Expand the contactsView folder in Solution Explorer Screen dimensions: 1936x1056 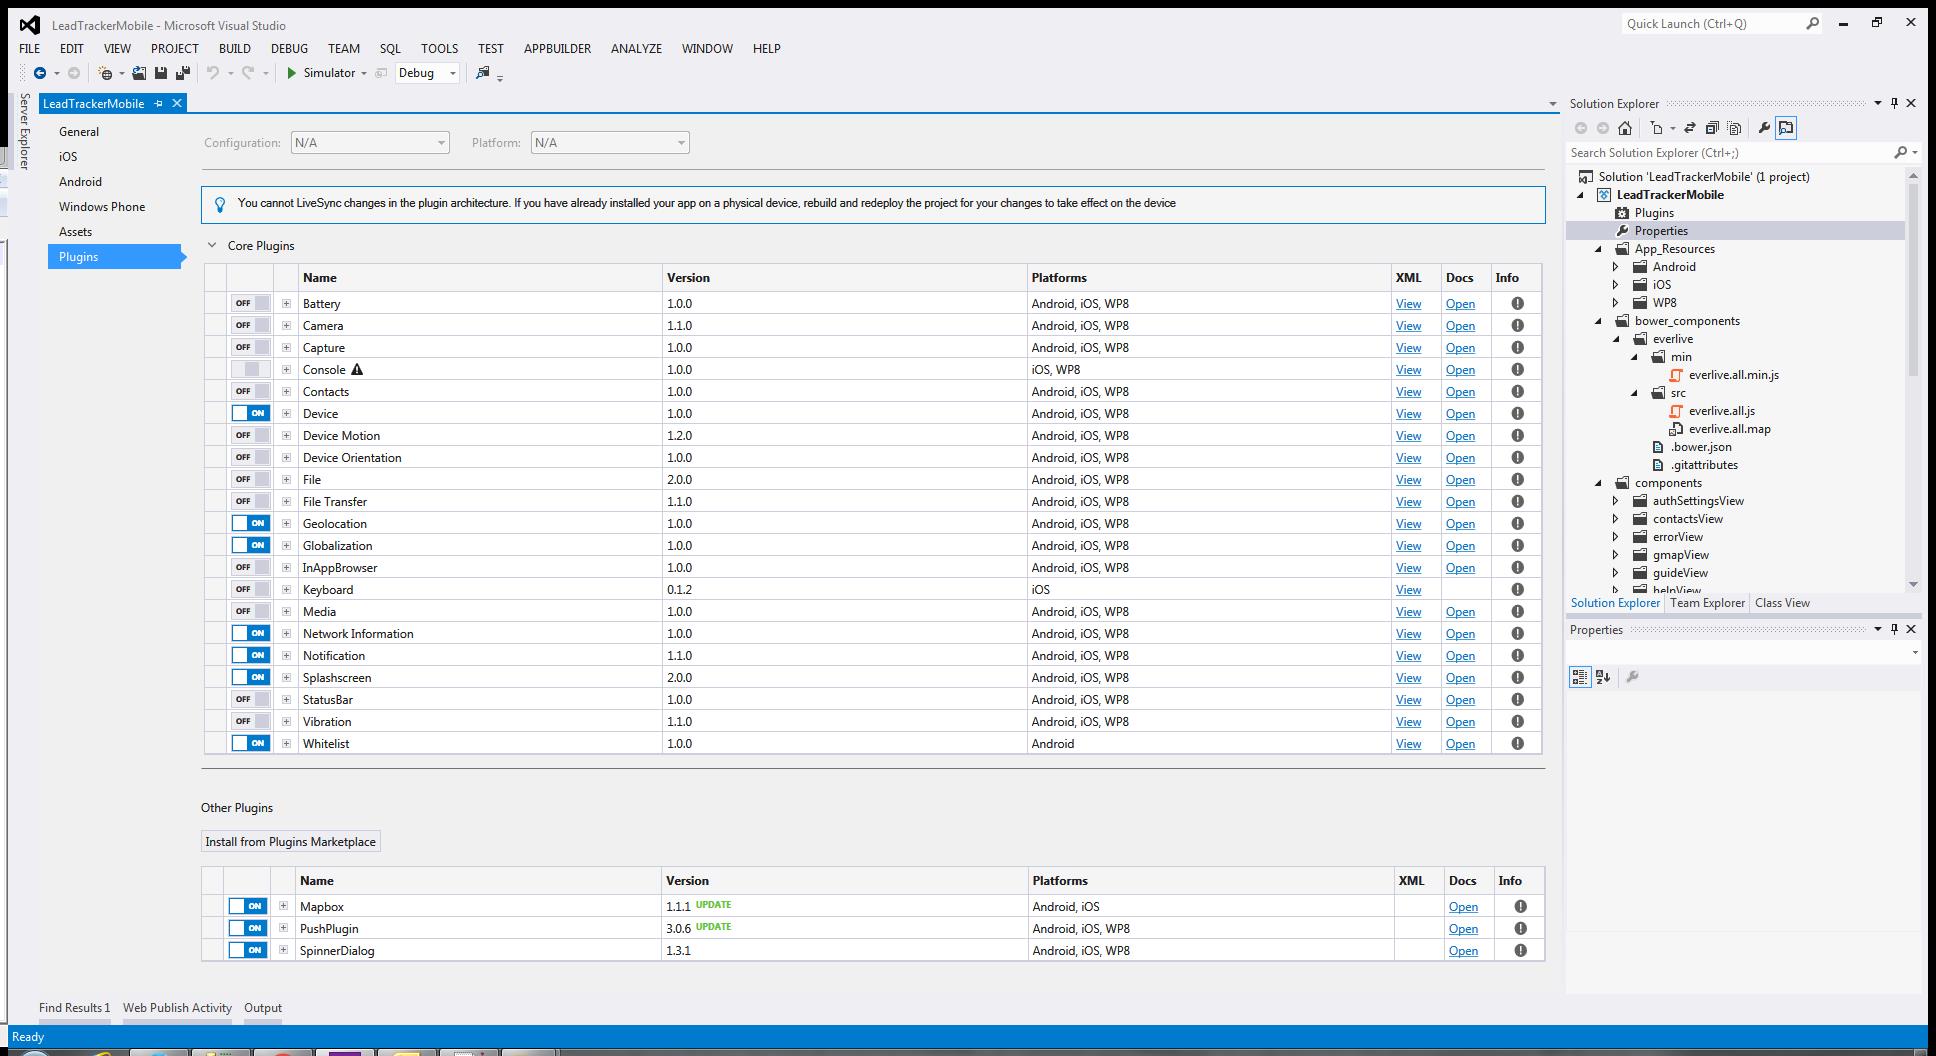1616,519
